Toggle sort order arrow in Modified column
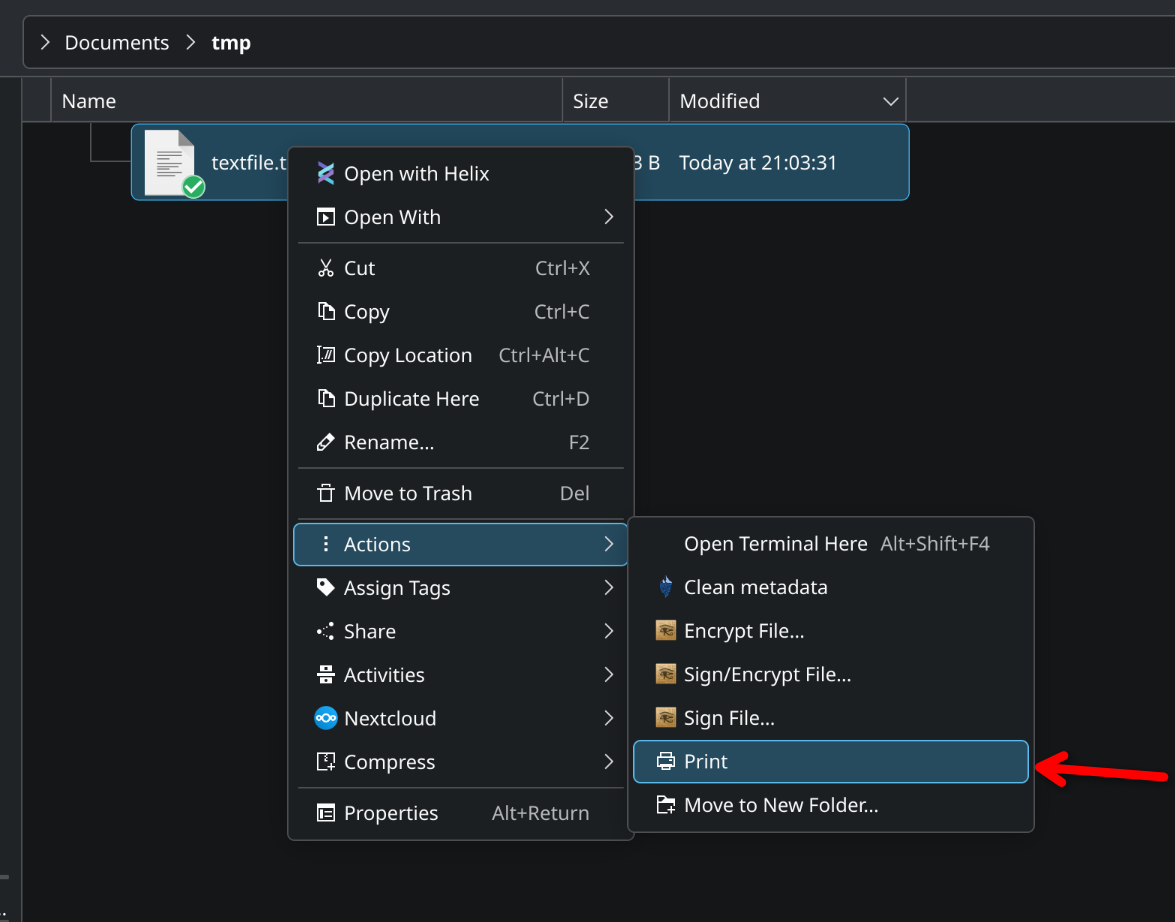Screen dimensions: 1175x922 click(890, 101)
